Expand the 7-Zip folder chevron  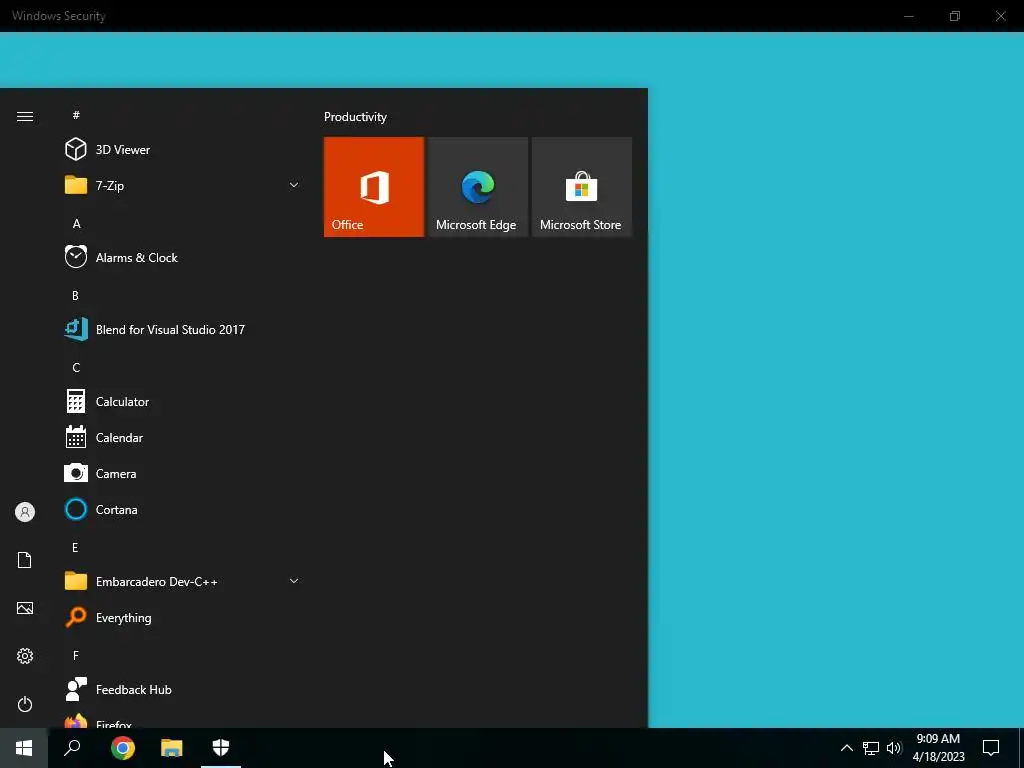294,185
